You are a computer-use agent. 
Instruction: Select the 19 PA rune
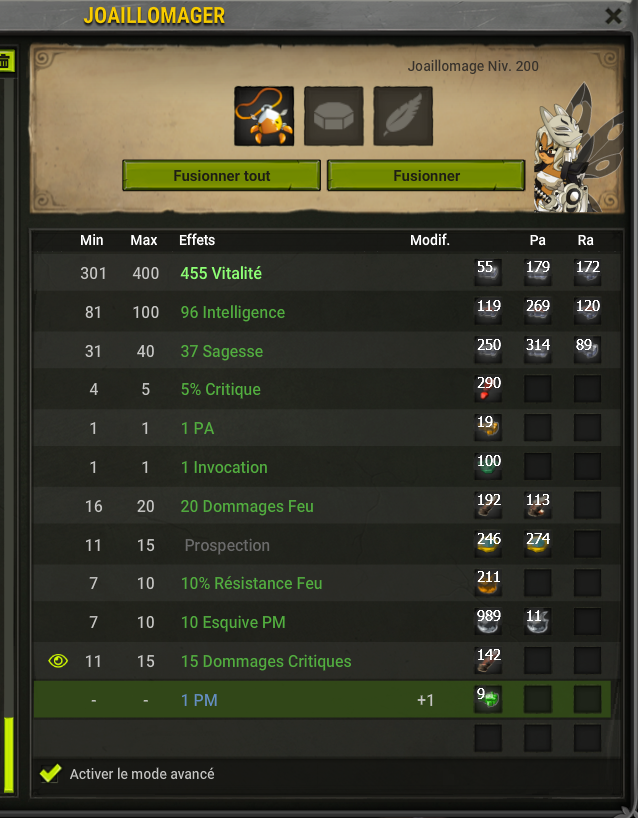[x=488, y=427]
